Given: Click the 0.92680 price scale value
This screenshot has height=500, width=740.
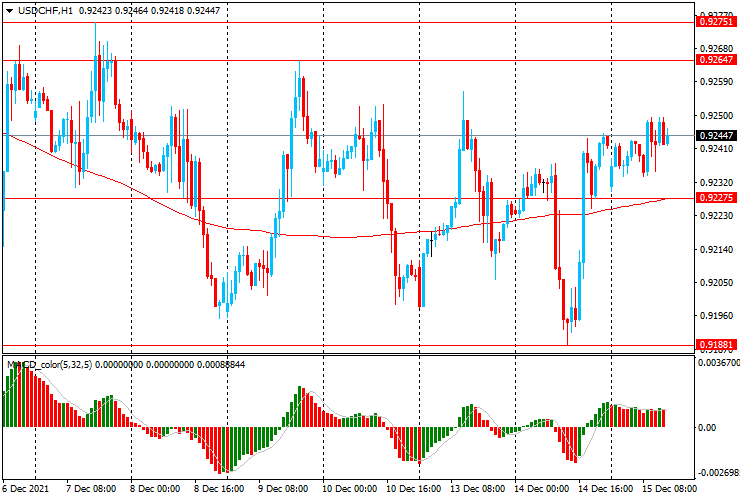Looking at the screenshot, I should click(716, 48).
